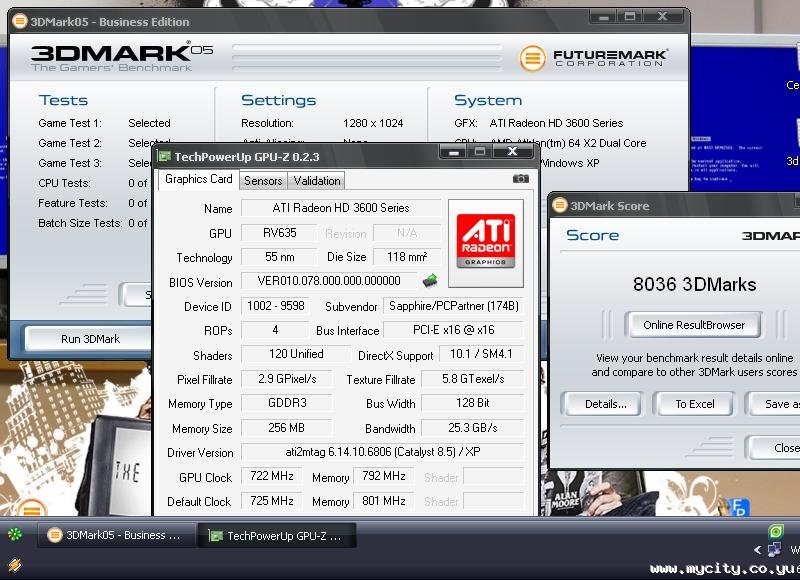Switch to the Graphics Card tab
The height and width of the screenshot is (580, 800).
tap(198, 179)
